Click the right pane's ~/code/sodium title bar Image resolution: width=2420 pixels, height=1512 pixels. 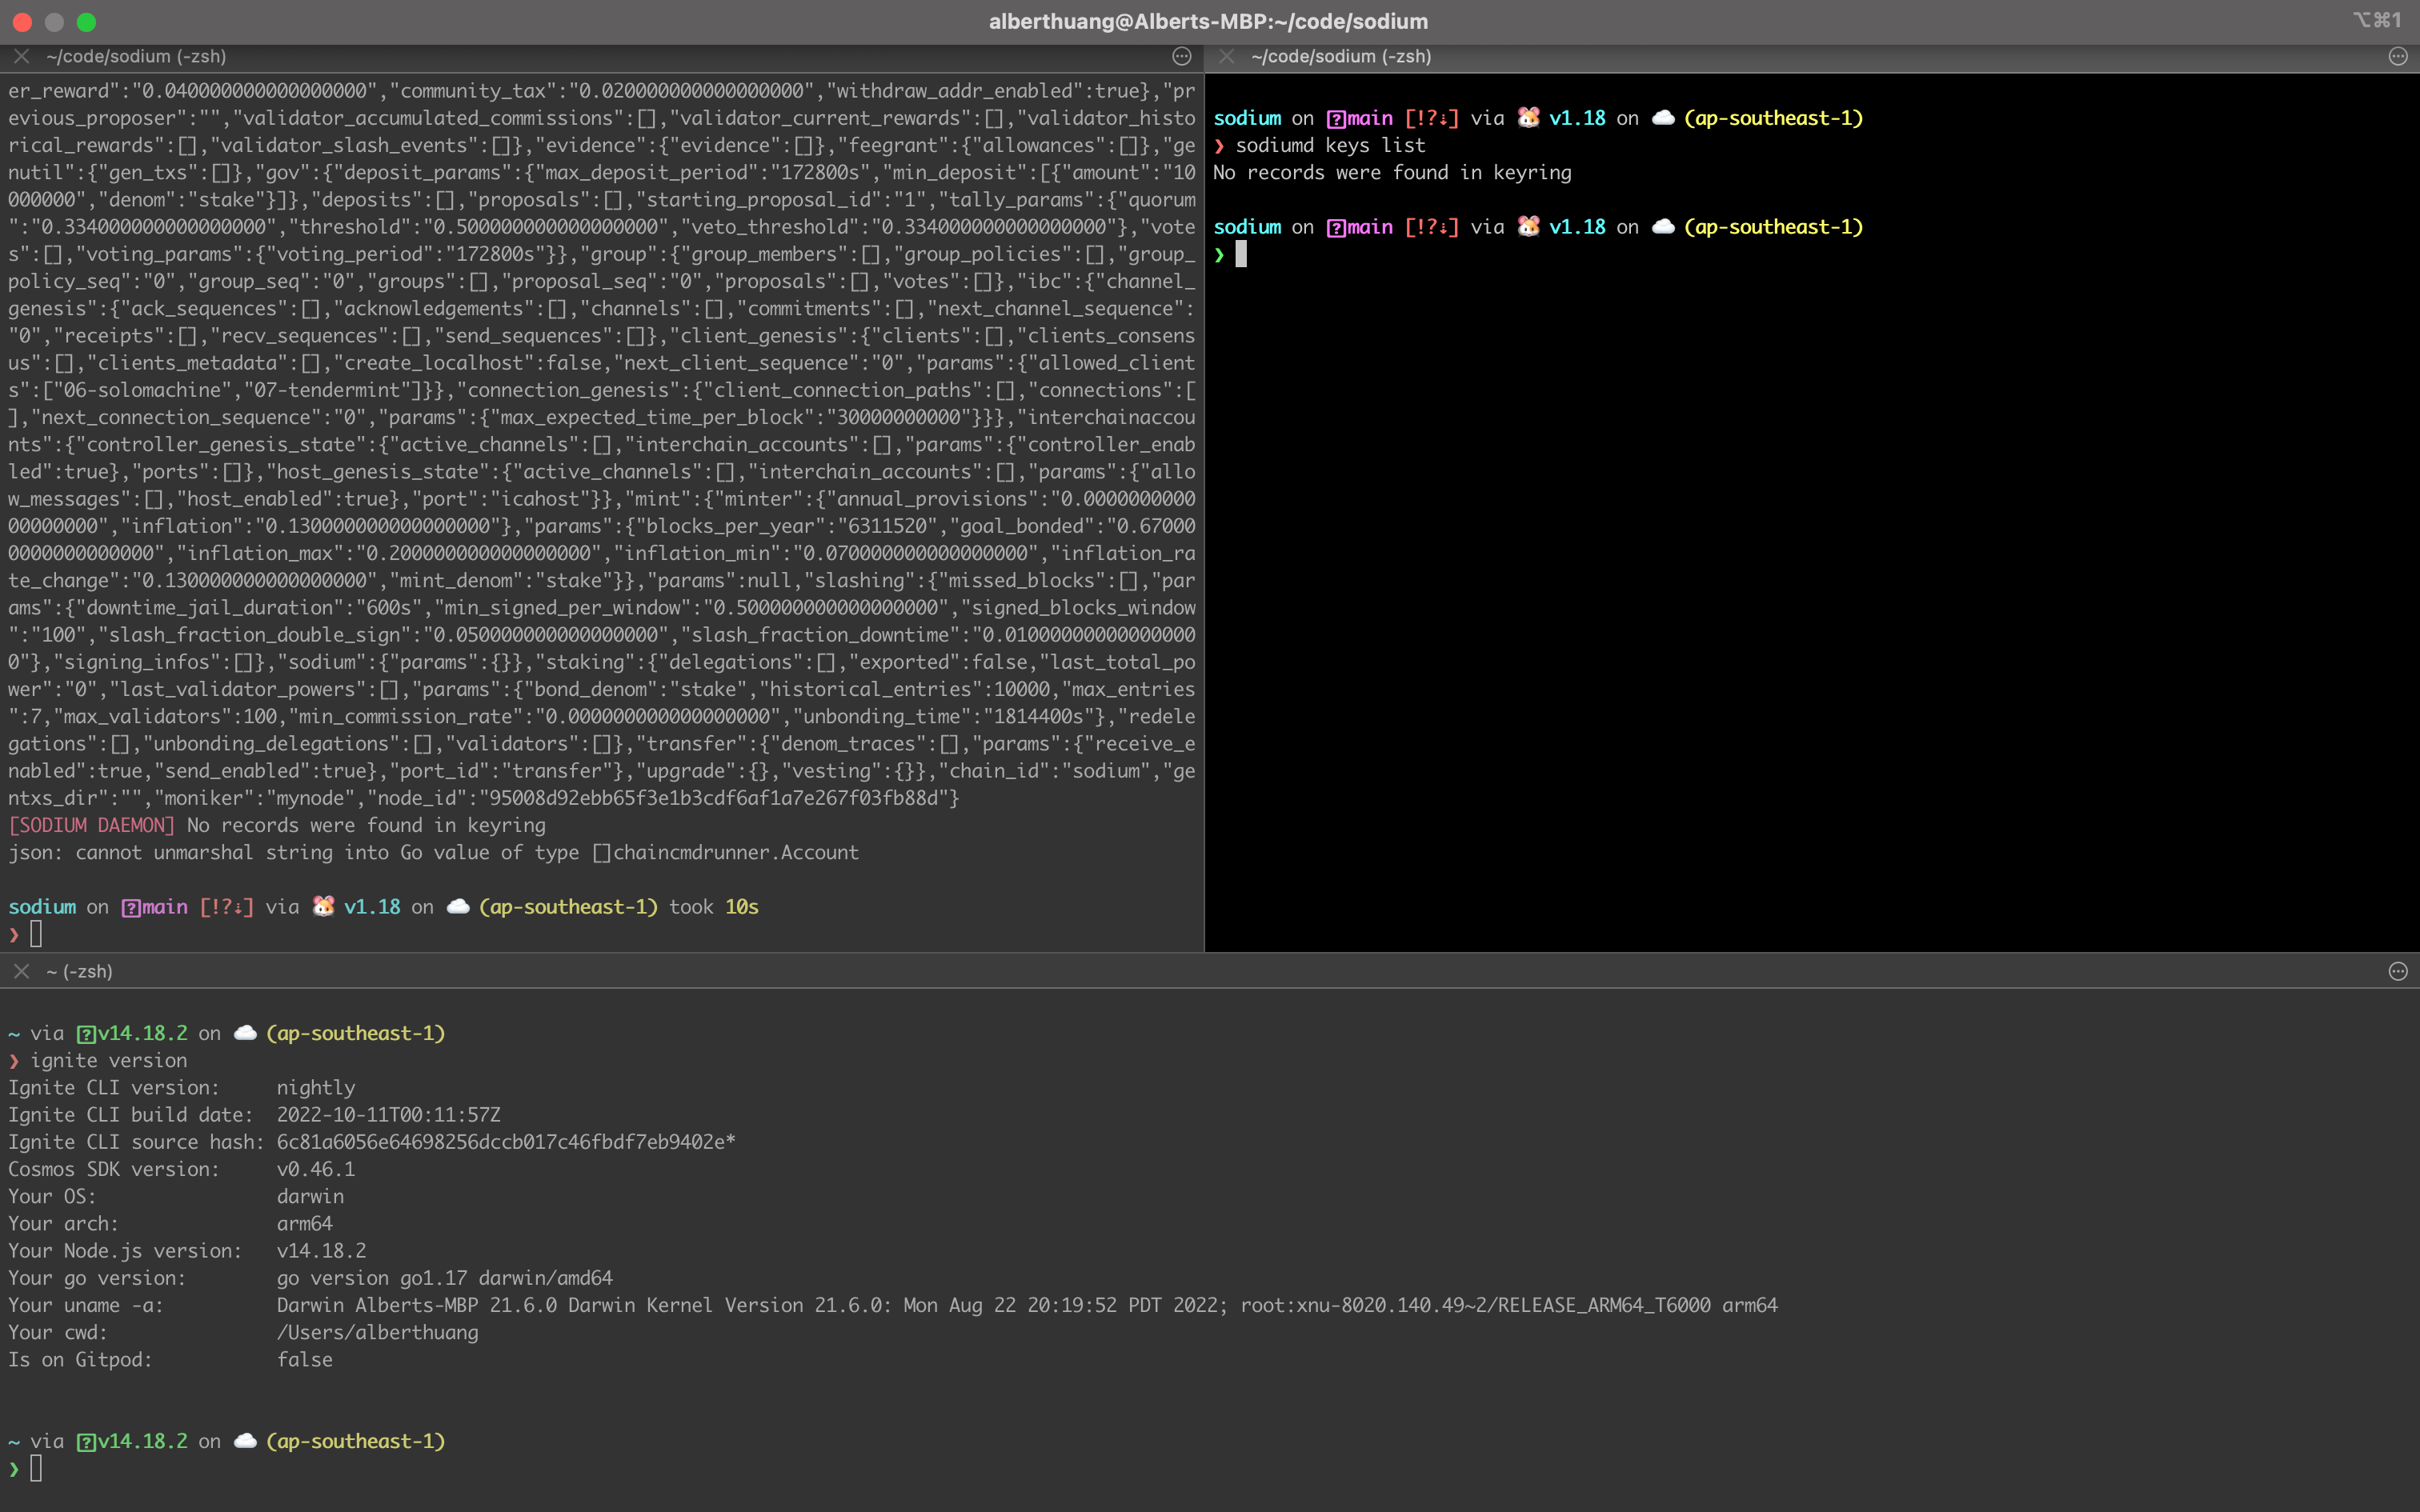[1340, 57]
